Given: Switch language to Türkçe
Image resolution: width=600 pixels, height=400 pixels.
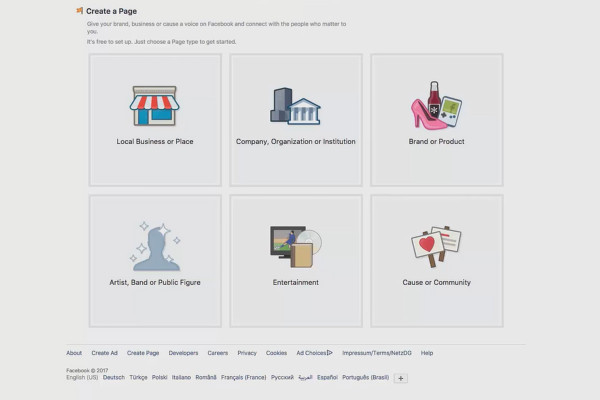Looking at the screenshot, I should pyautogui.click(x=138, y=377).
